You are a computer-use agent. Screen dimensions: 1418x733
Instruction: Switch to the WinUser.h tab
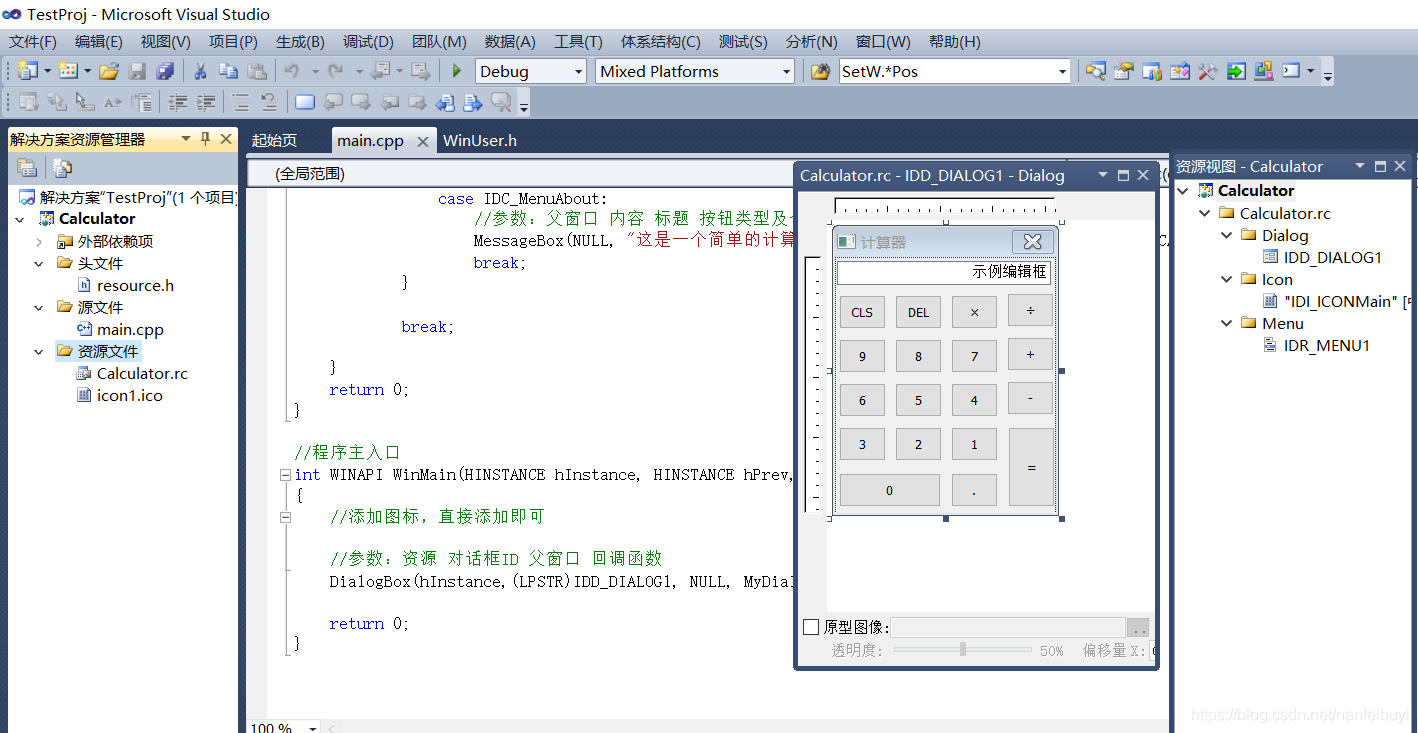pos(480,140)
